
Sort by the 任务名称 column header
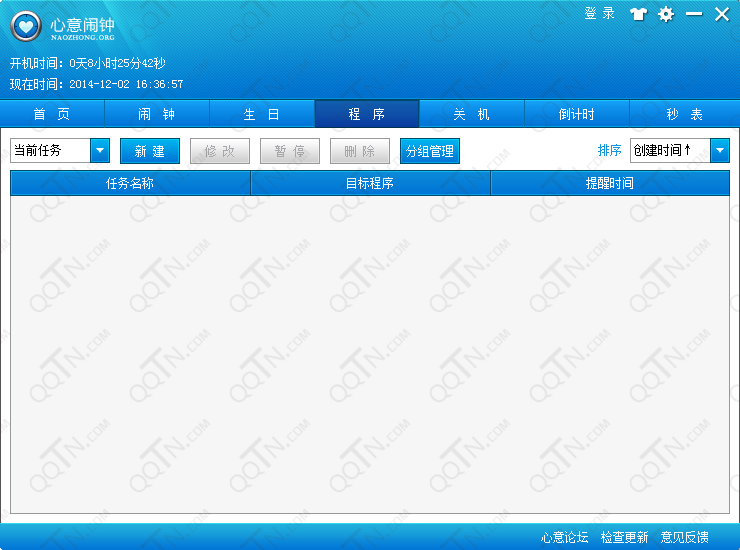click(130, 183)
